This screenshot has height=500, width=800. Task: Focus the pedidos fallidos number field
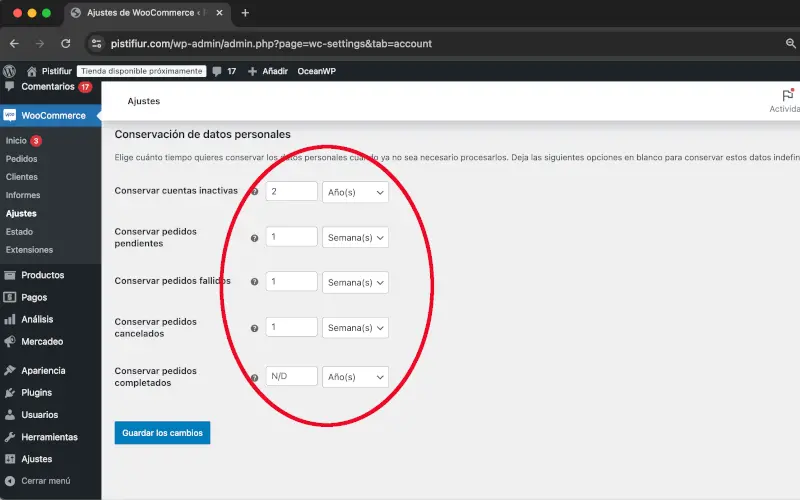coord(291,282)
